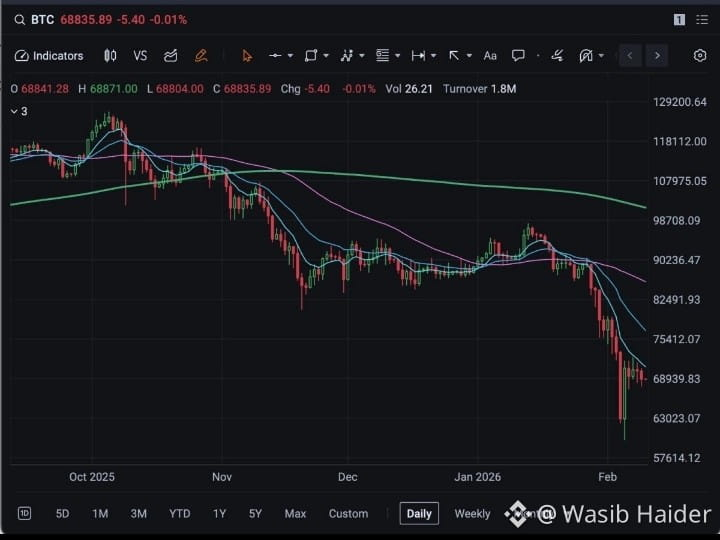Select the orange cursor pointer tool
This screenshot has width=720, height=540.
(x=247, y=56)
